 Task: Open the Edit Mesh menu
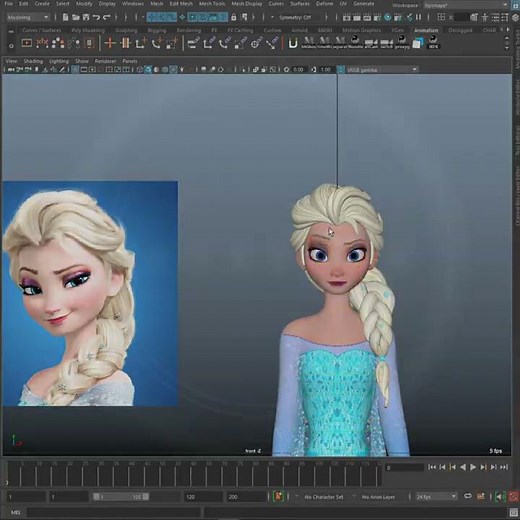tap(181, 4)
